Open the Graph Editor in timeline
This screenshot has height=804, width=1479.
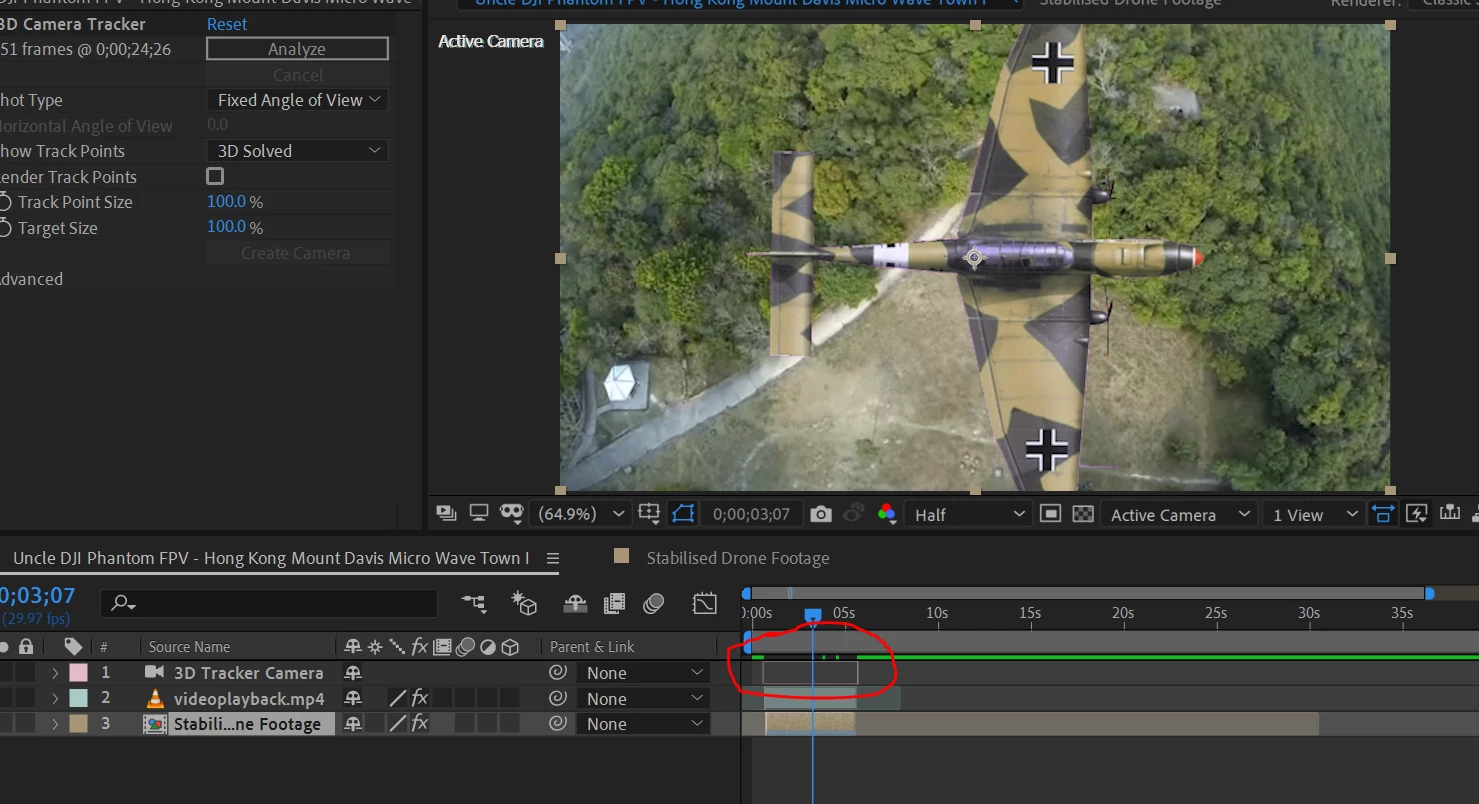(705, 603)
